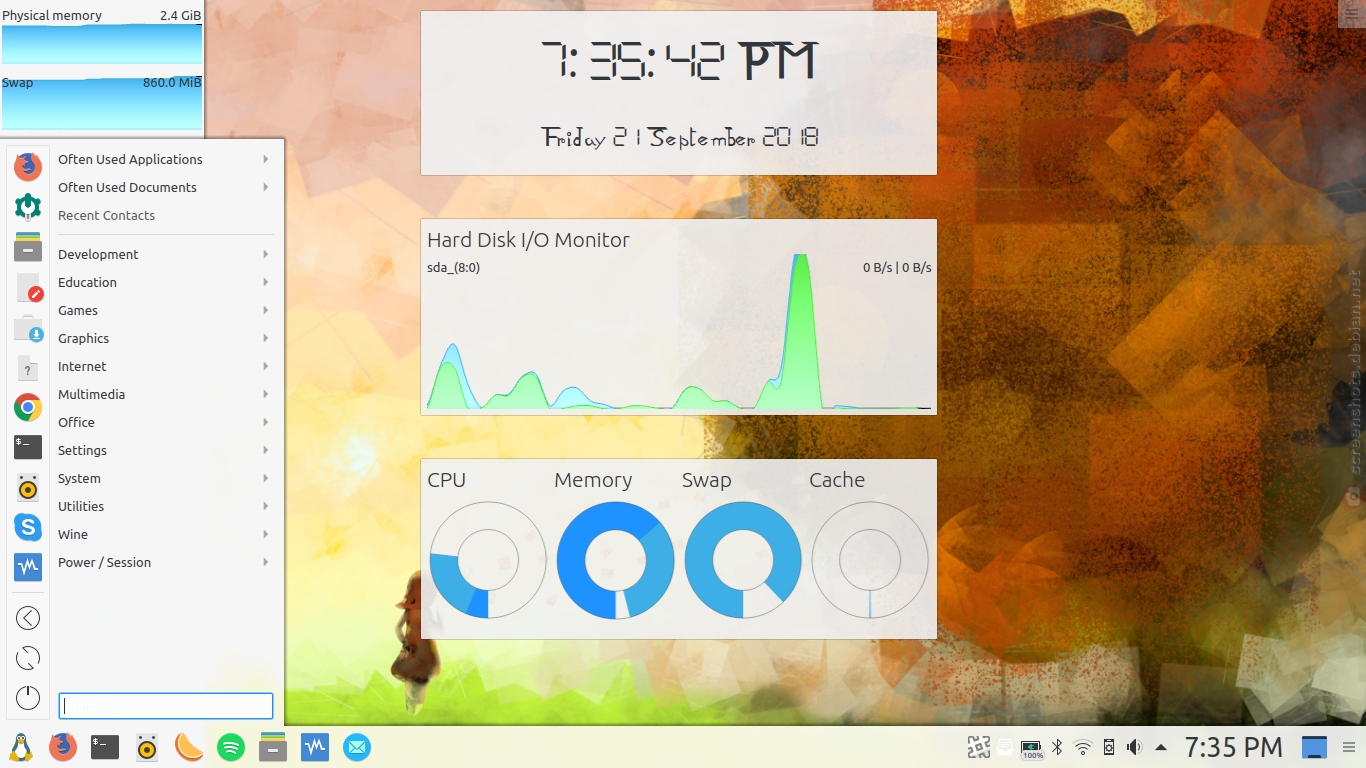Click the Cache usage ring chart
The image size is (1366, 768).
pyautogui.click(x=870, y=560)
